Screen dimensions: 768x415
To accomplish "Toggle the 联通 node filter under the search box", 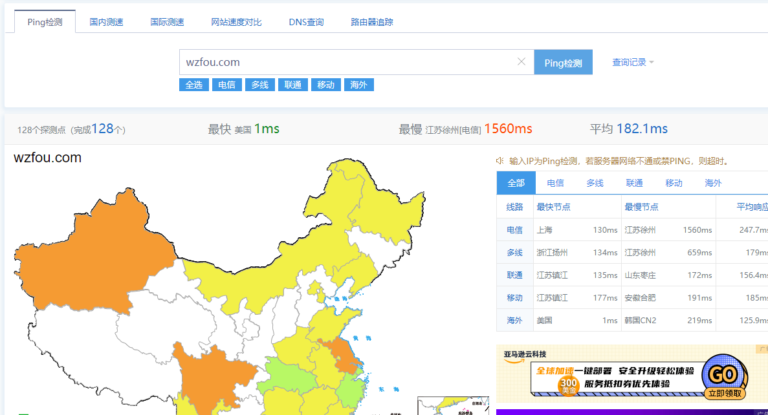I will pyautogui.click(x=292, y=85).
